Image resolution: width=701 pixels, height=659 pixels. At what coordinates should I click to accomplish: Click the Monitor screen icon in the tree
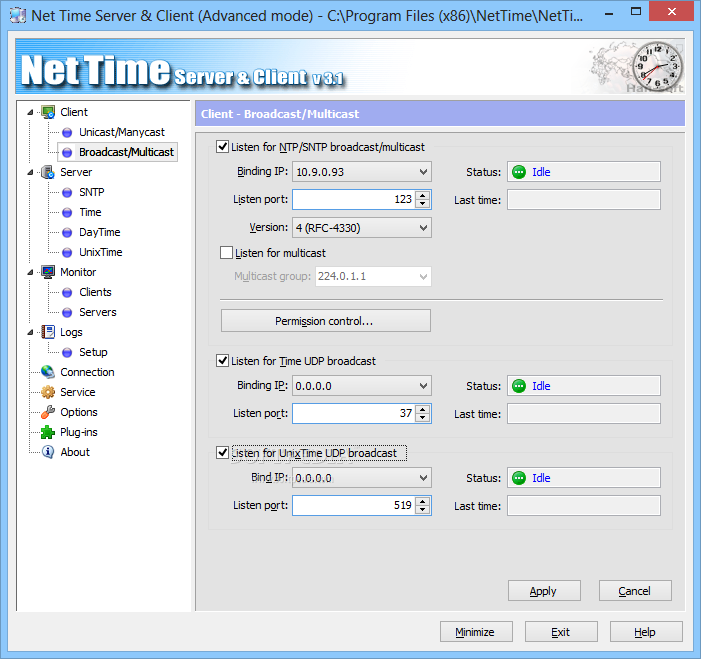(48, 272)
